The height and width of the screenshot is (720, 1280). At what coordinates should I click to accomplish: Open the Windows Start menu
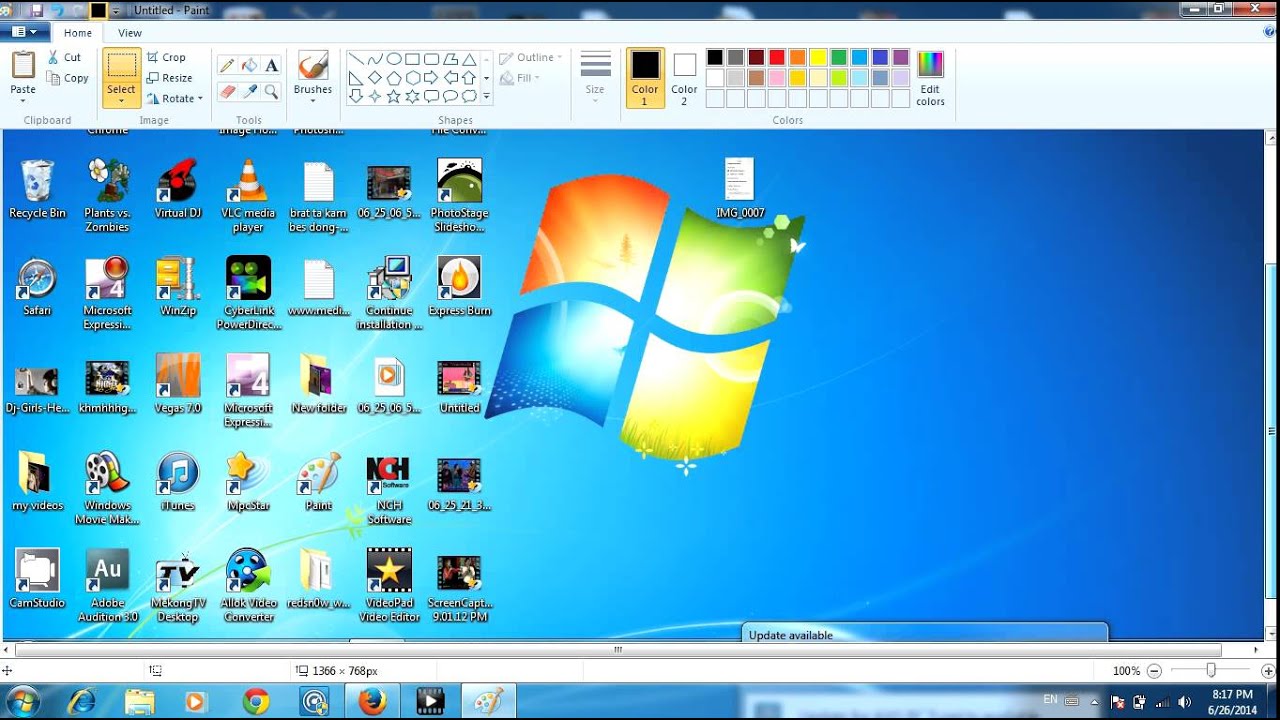click(x=23, y=702)
